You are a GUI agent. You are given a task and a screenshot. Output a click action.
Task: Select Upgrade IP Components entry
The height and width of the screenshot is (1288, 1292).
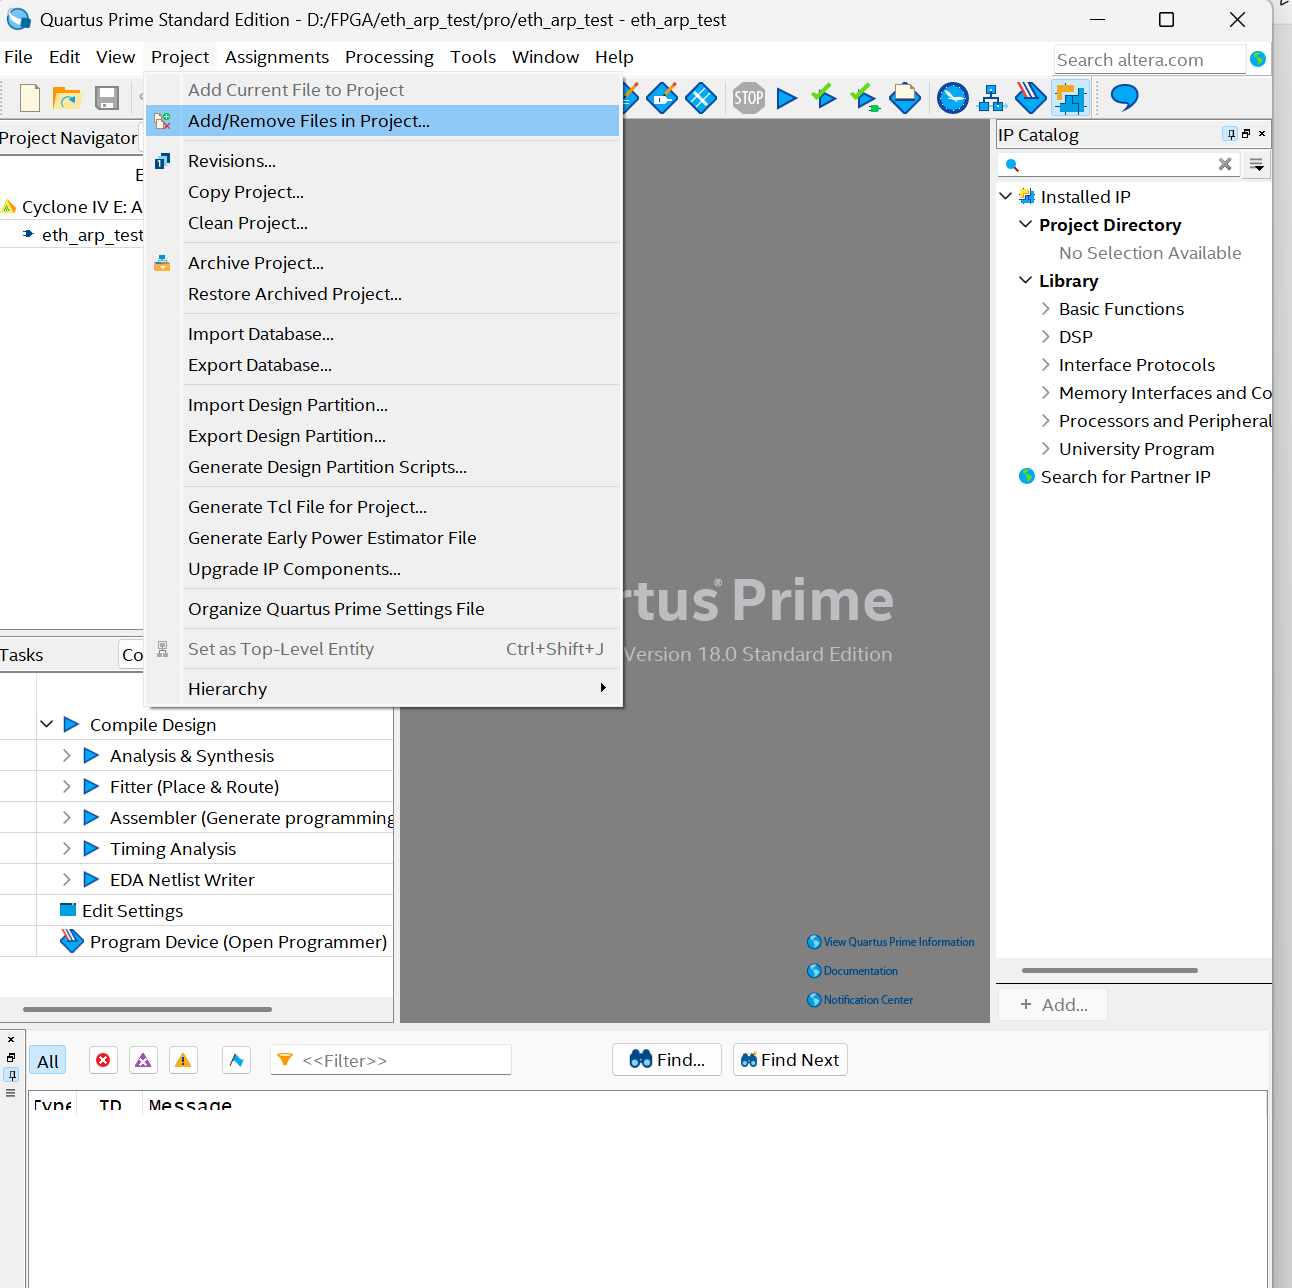point(383,569)
